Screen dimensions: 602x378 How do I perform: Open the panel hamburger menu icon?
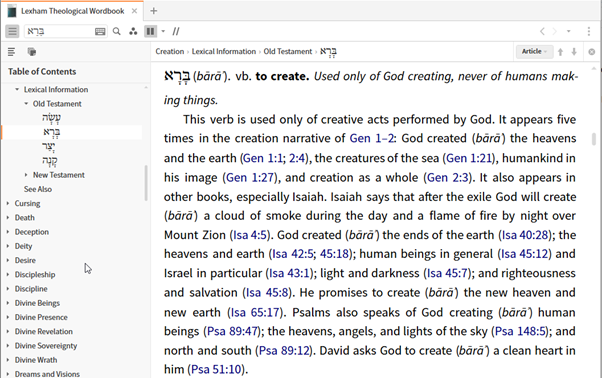pos(12,31)
